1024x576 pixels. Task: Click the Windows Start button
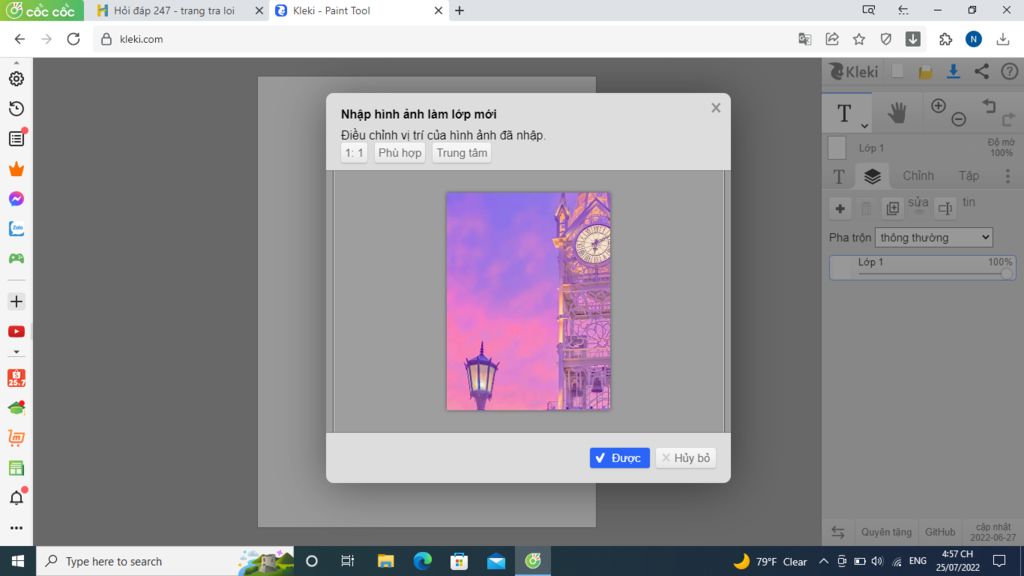pyautogui.click(x=18, y=561)
